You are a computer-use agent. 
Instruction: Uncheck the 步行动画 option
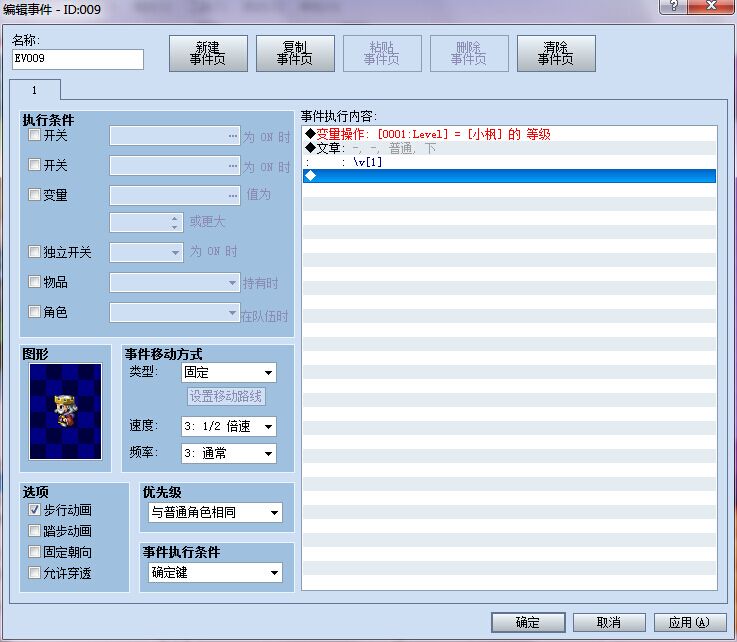coord(34,509)
